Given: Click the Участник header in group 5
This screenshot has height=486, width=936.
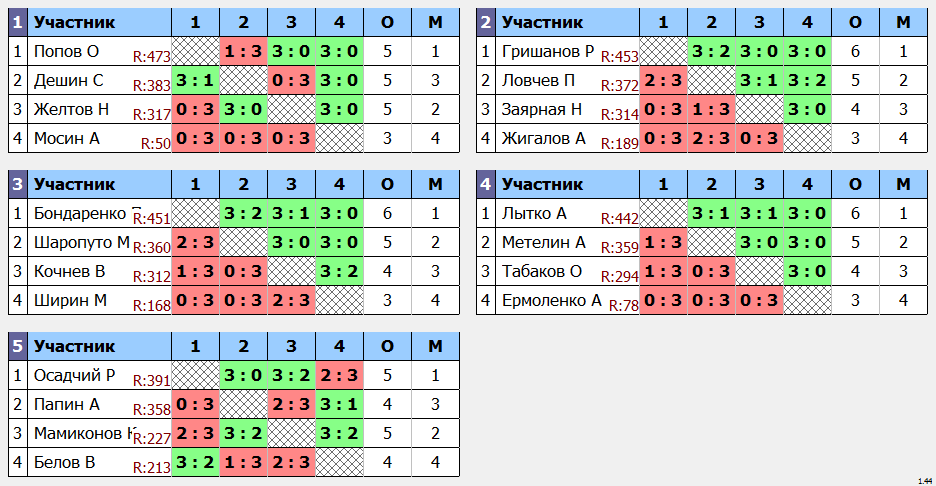Looking at the screenshot, I should 74,346.
